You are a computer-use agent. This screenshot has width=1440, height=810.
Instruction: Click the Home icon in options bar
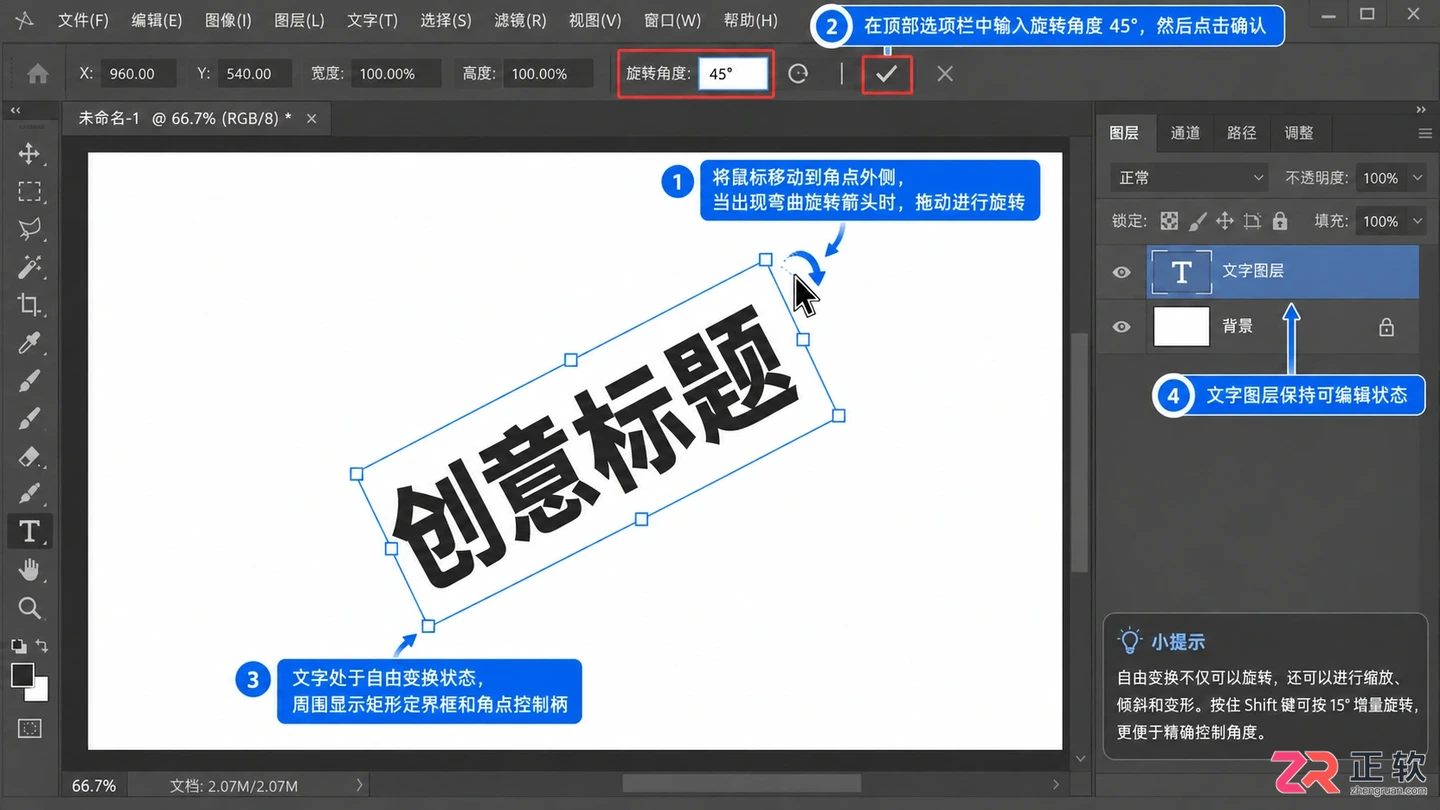click(x=38, y=74)
